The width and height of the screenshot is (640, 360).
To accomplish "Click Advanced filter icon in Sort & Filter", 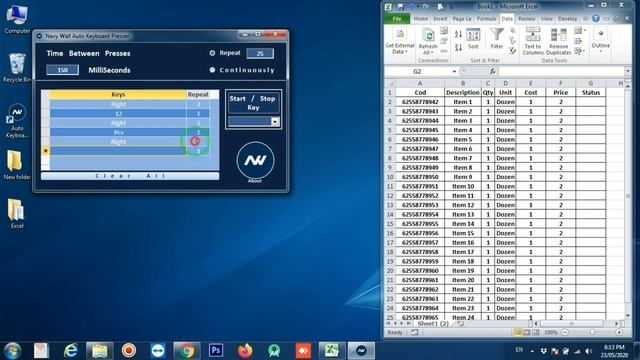I will 513,51.
